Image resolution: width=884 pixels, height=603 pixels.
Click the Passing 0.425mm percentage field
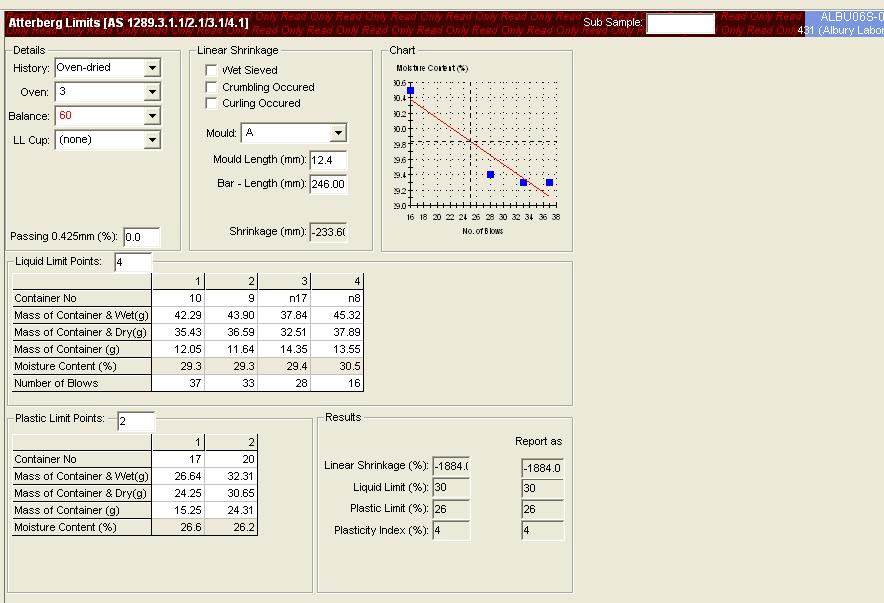pos(141,237)
